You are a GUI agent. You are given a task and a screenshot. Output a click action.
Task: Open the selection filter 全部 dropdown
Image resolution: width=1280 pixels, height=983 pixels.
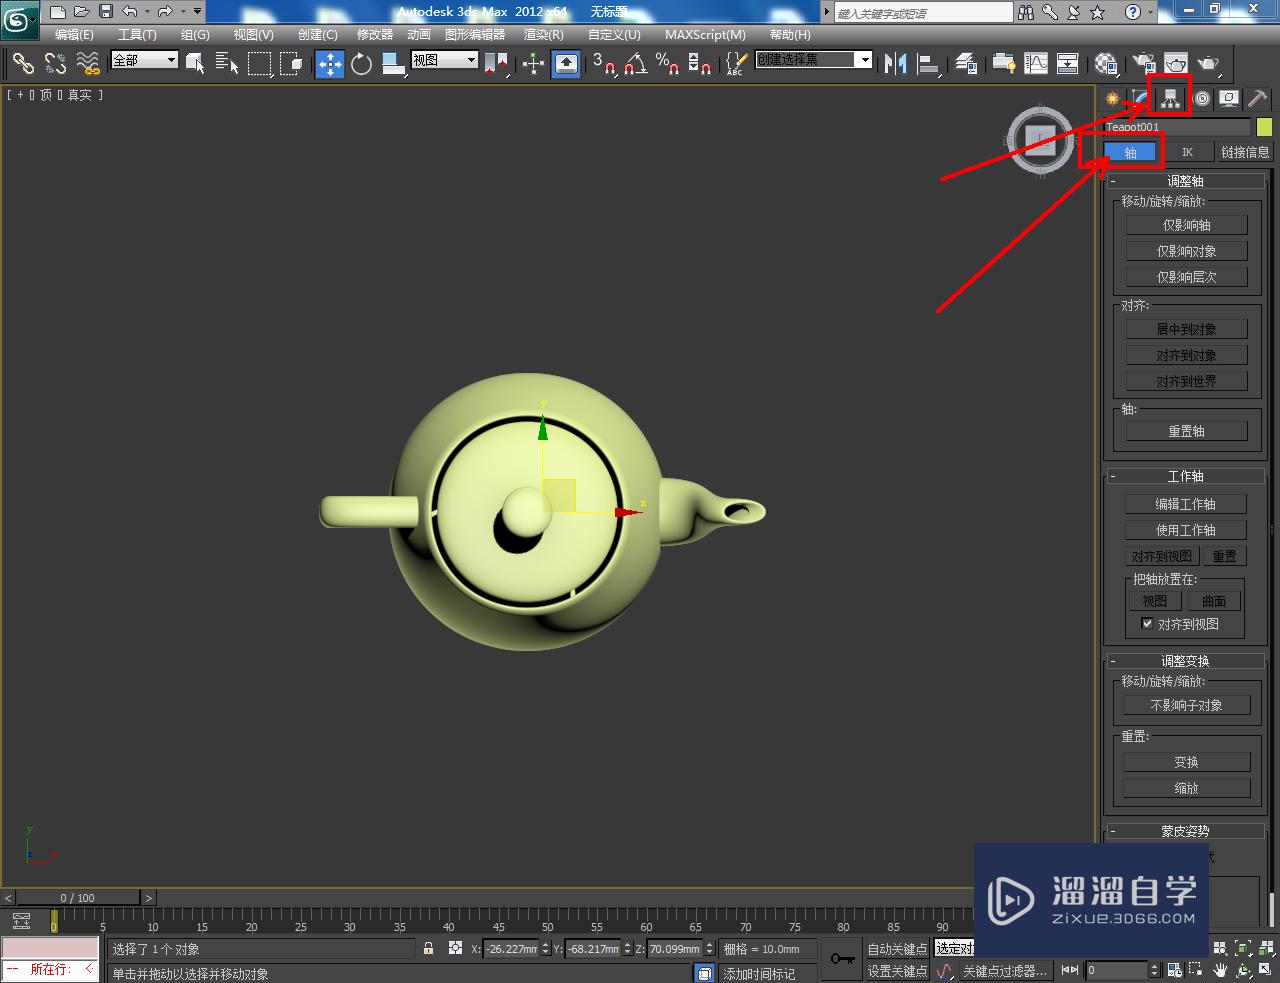144,60
